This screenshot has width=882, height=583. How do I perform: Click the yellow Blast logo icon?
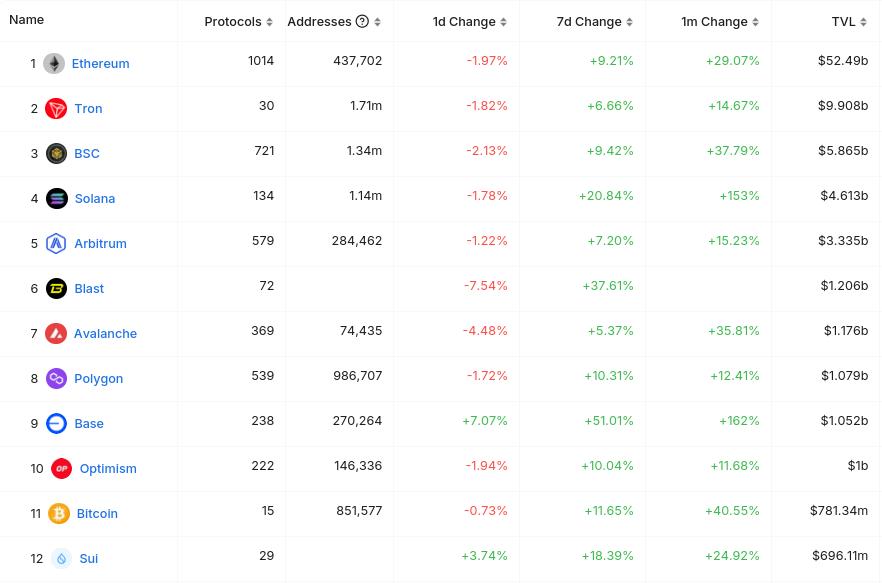coord(57,288)
